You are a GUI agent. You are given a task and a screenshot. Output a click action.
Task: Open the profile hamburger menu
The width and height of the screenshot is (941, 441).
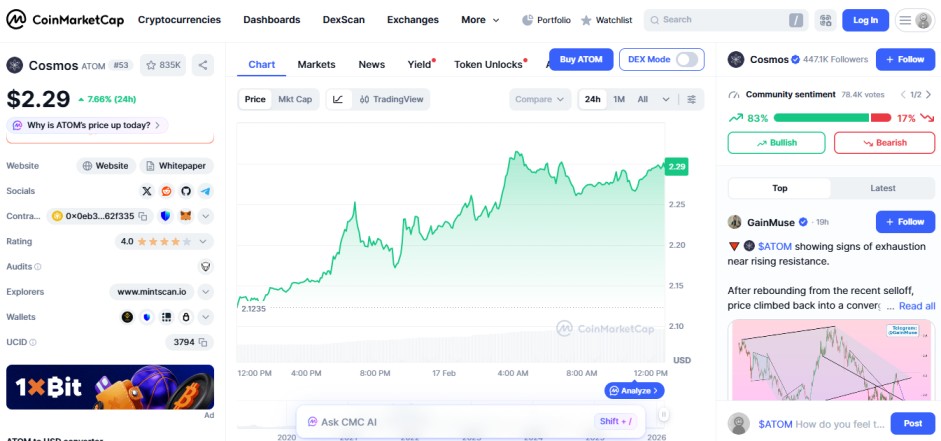click(915, 20)
